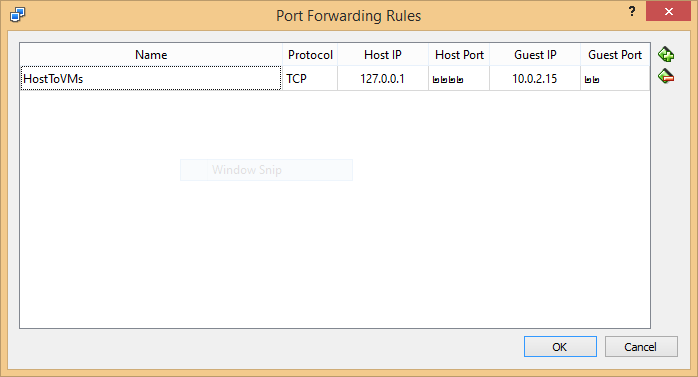Select the Host Port column header
Image resolution: width=698 pixels, height=377 pixels.
459,55
